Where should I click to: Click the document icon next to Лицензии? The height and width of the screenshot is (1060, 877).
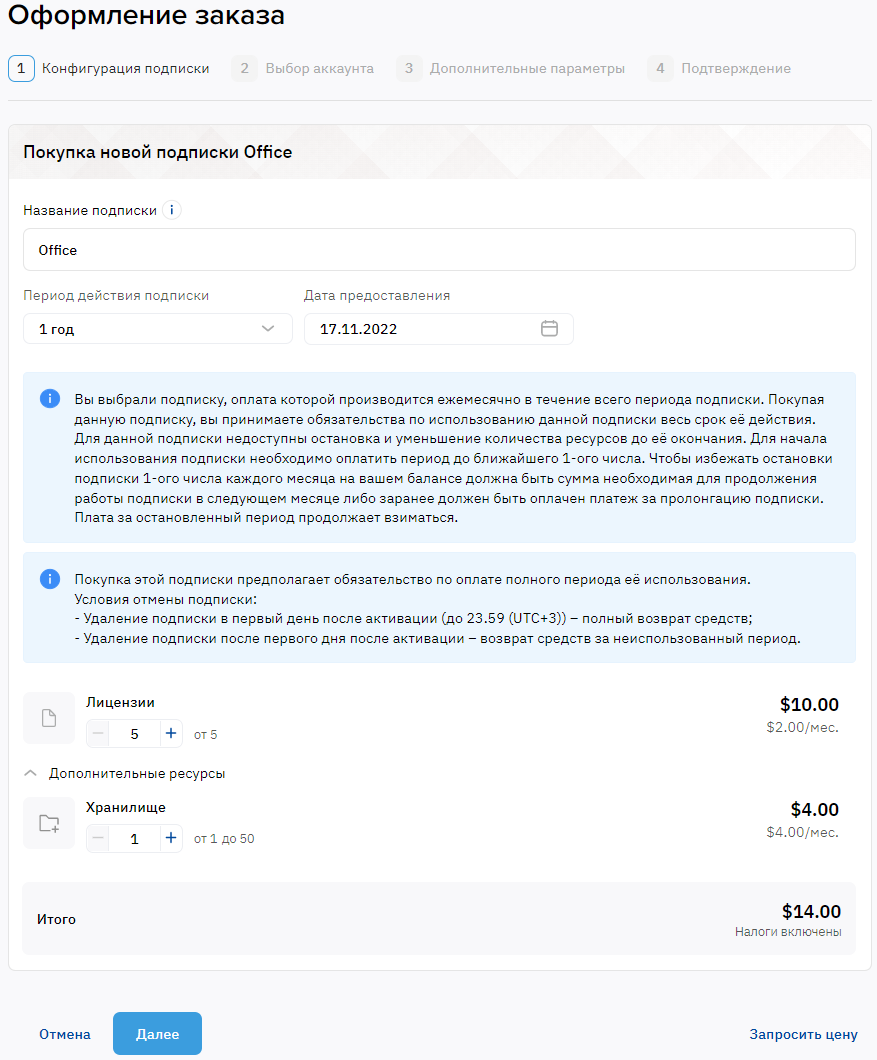49,718
